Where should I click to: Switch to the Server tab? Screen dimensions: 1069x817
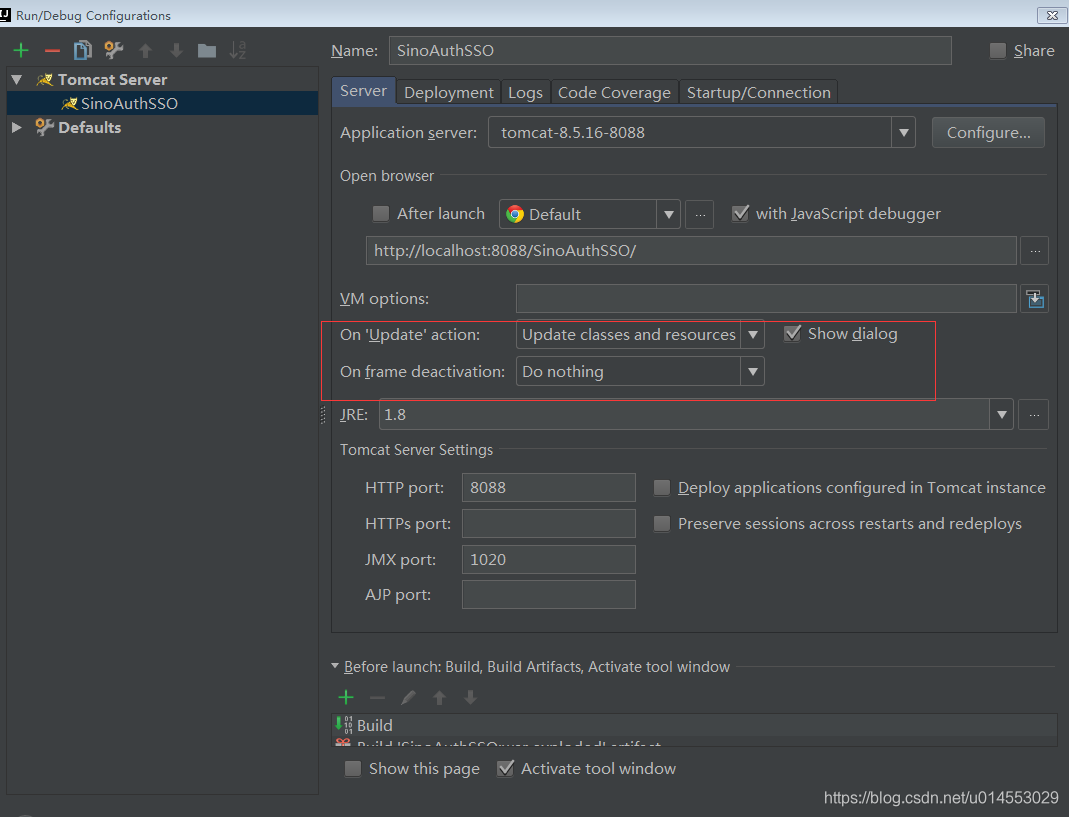pos(363,91)
